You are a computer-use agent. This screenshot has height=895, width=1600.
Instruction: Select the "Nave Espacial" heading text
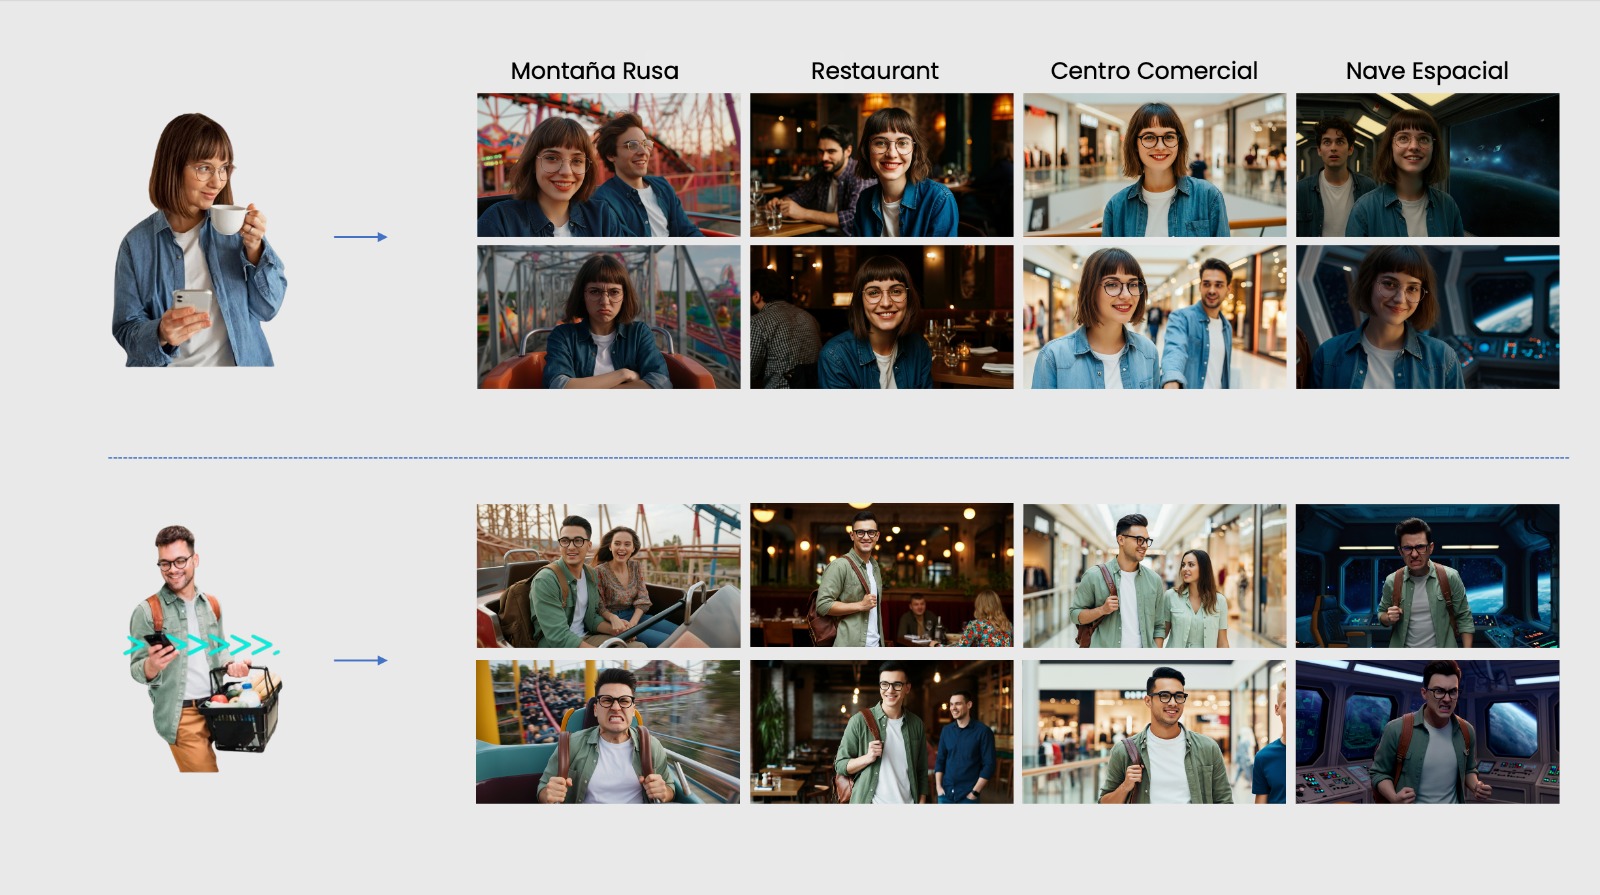point(1427,71)
